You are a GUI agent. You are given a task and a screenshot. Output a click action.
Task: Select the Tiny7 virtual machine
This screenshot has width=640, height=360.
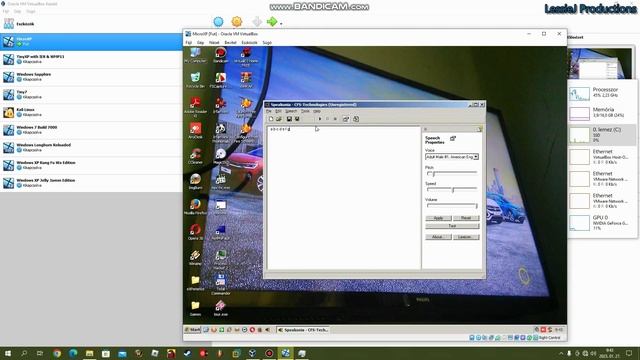tap(91, 94)
